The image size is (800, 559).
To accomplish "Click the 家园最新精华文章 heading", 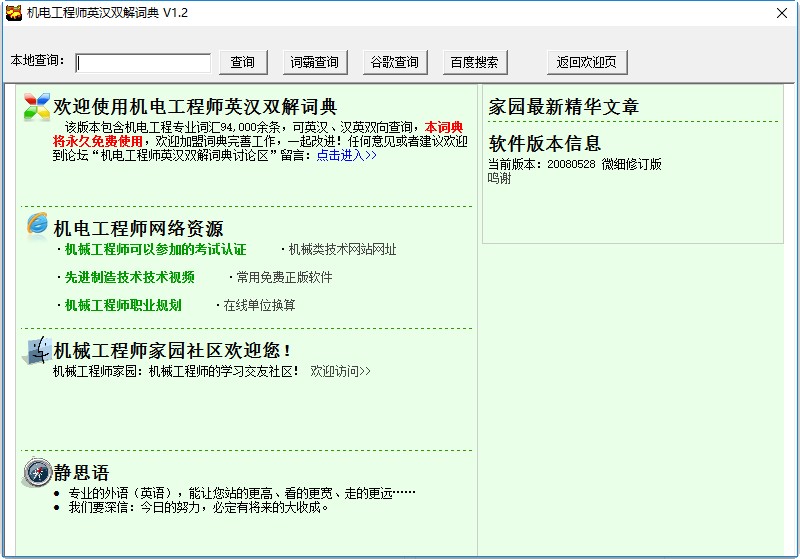I will (x=564, y=107).
